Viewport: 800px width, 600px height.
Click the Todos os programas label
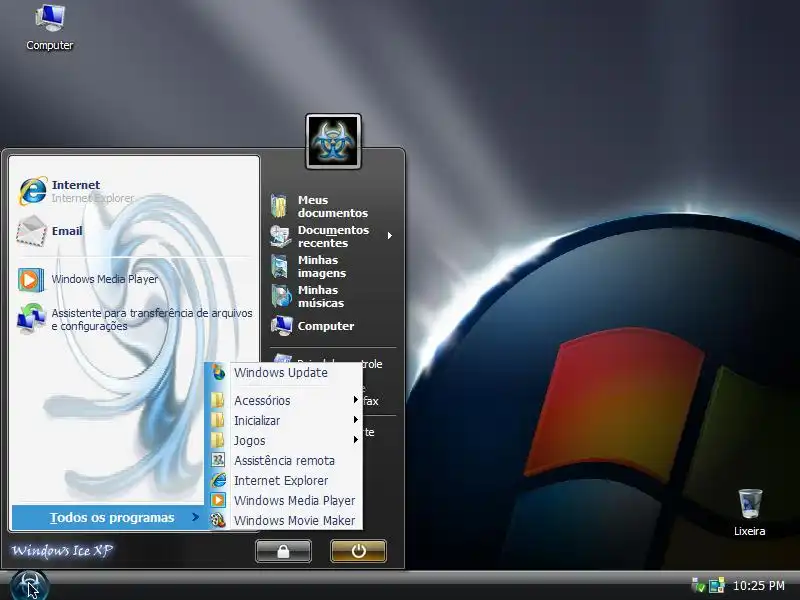(x=112, y=517)
